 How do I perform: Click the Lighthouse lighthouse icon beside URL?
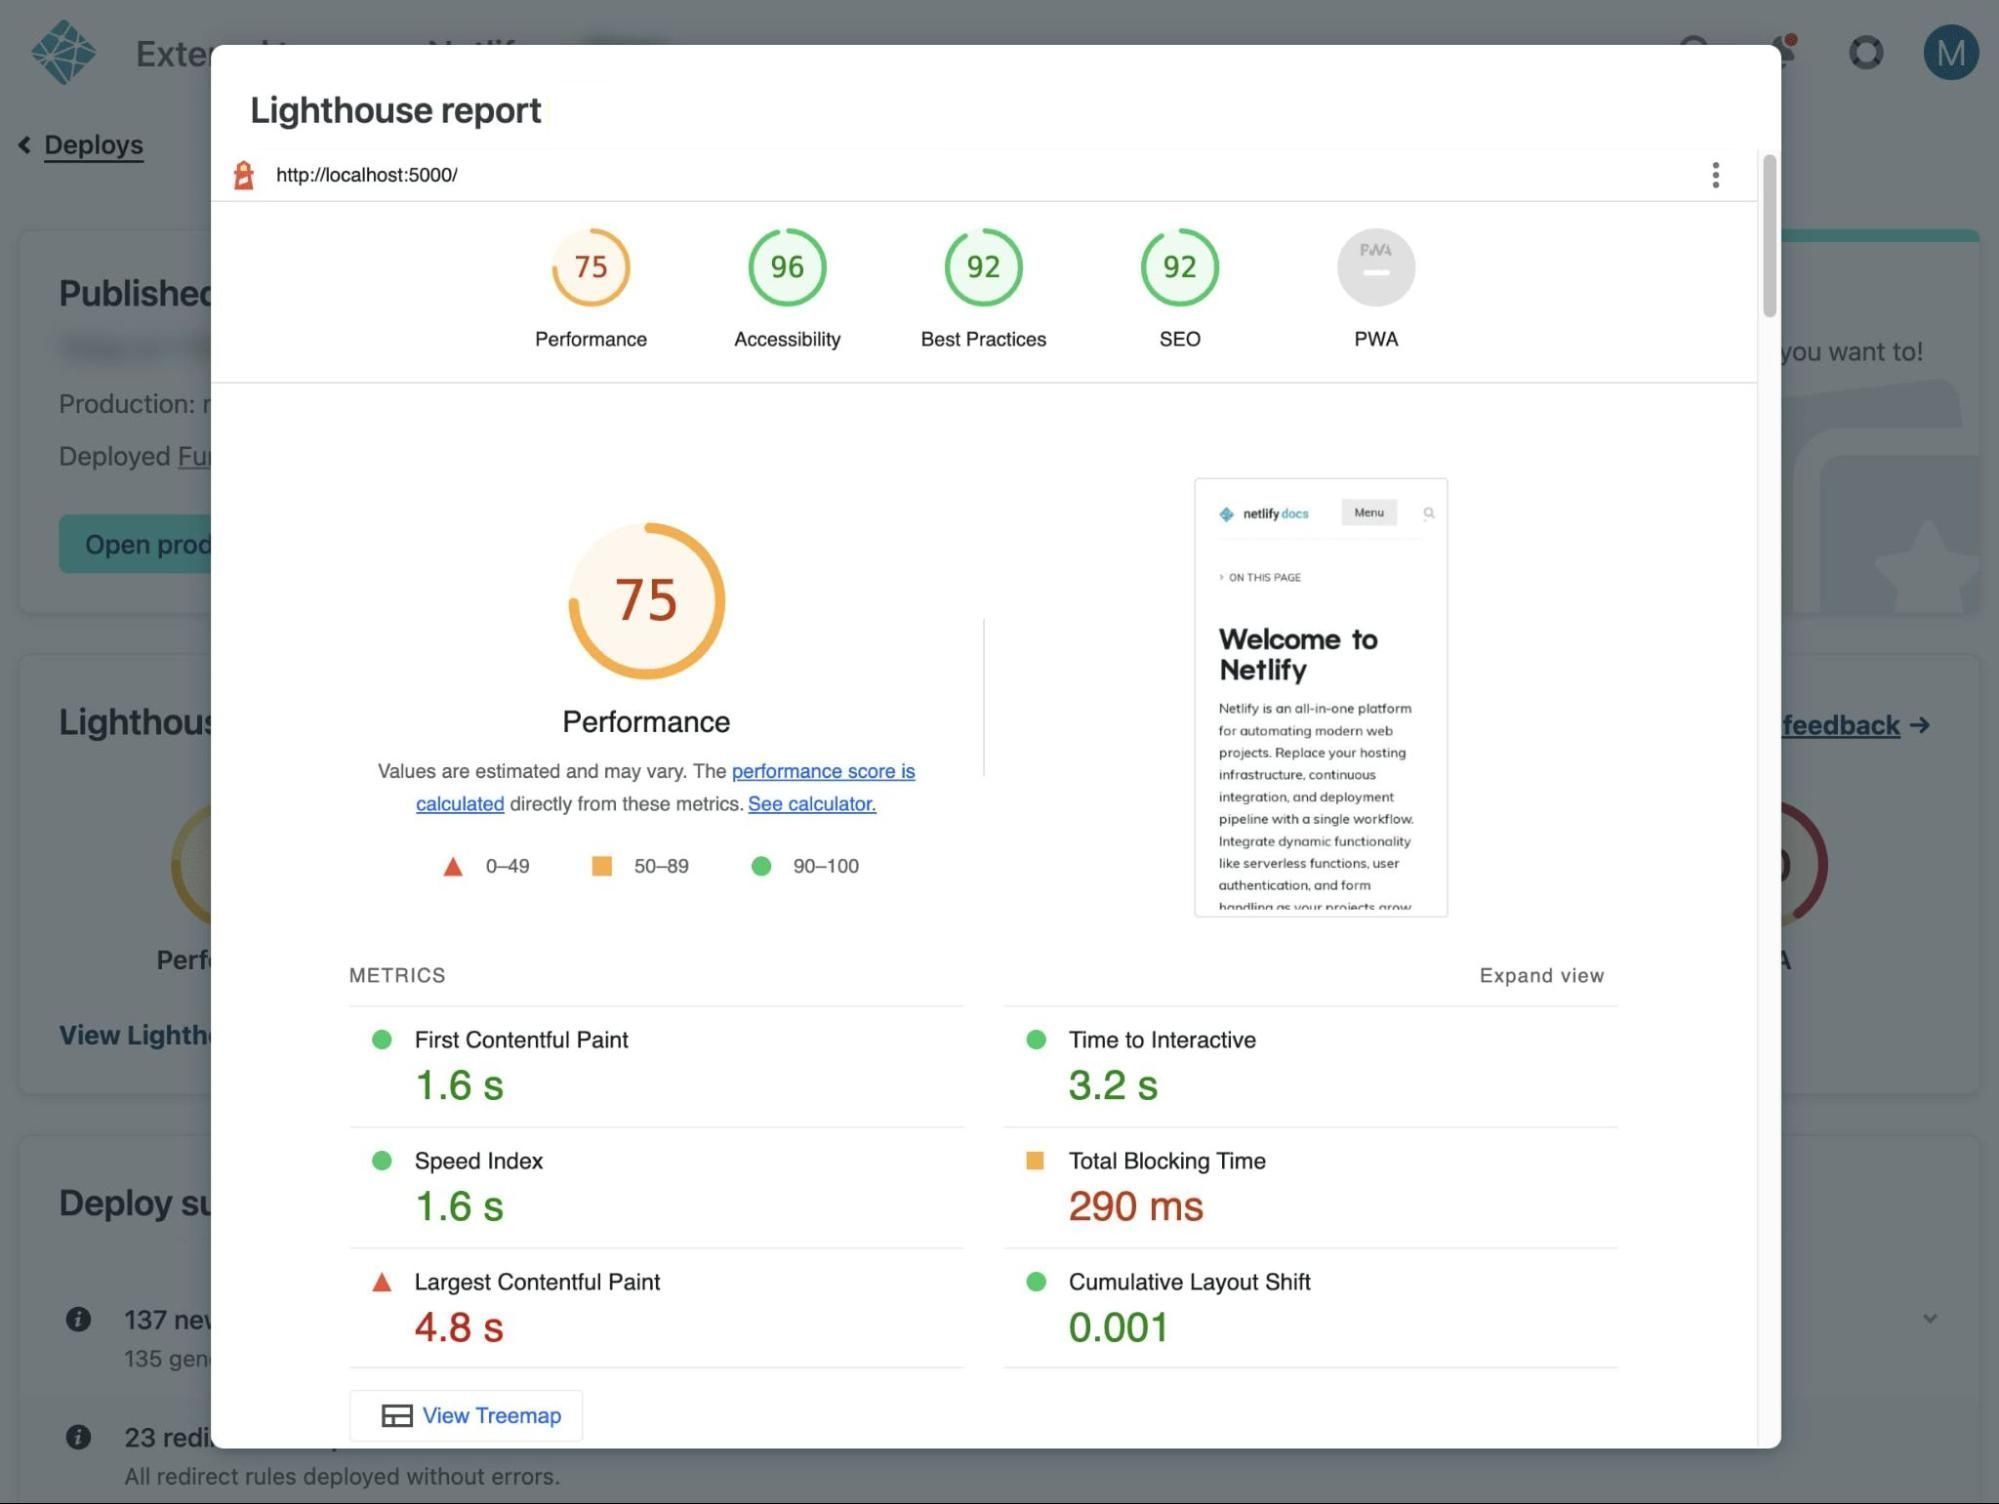pyautogui.click(x=243, y=175)
